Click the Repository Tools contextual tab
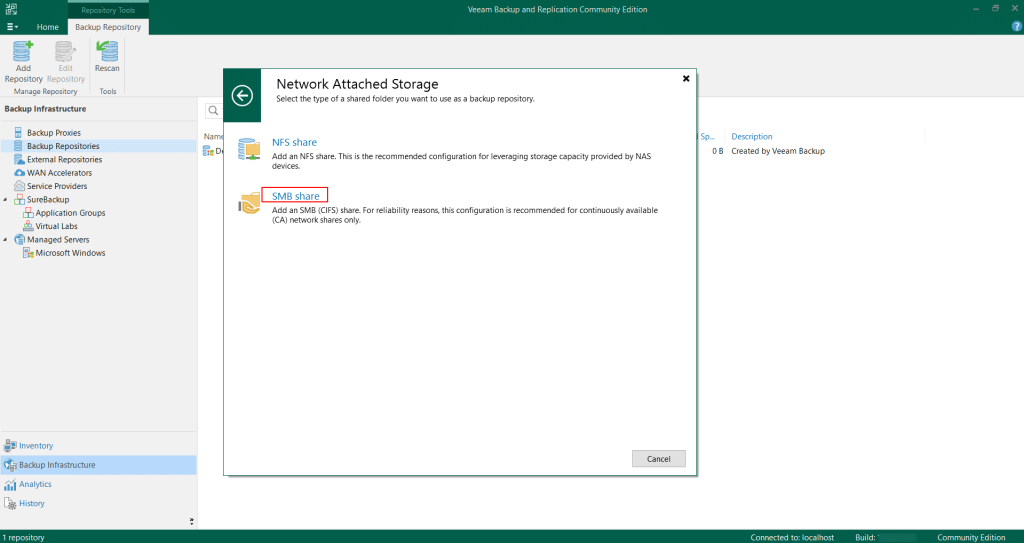1024x543 pixels. point(108,10)
